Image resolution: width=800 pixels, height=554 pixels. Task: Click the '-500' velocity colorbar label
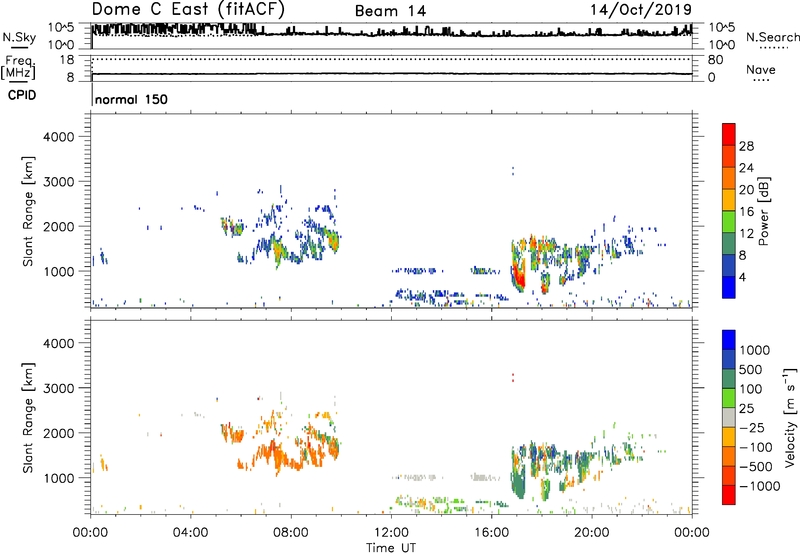(756, 467)
